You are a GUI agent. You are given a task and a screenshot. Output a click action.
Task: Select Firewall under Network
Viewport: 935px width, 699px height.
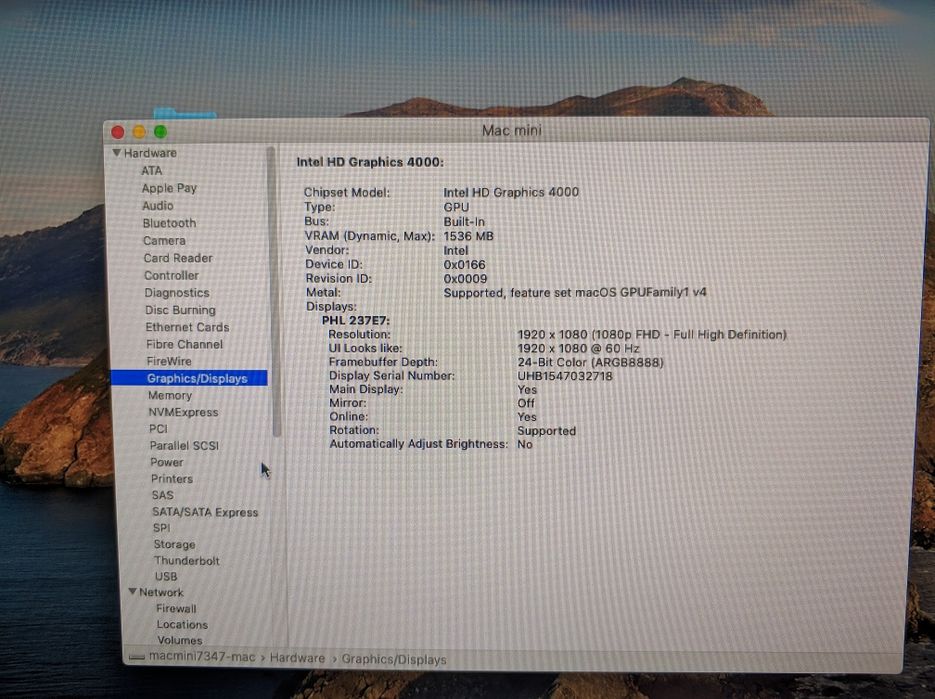[x=177, y=609]
